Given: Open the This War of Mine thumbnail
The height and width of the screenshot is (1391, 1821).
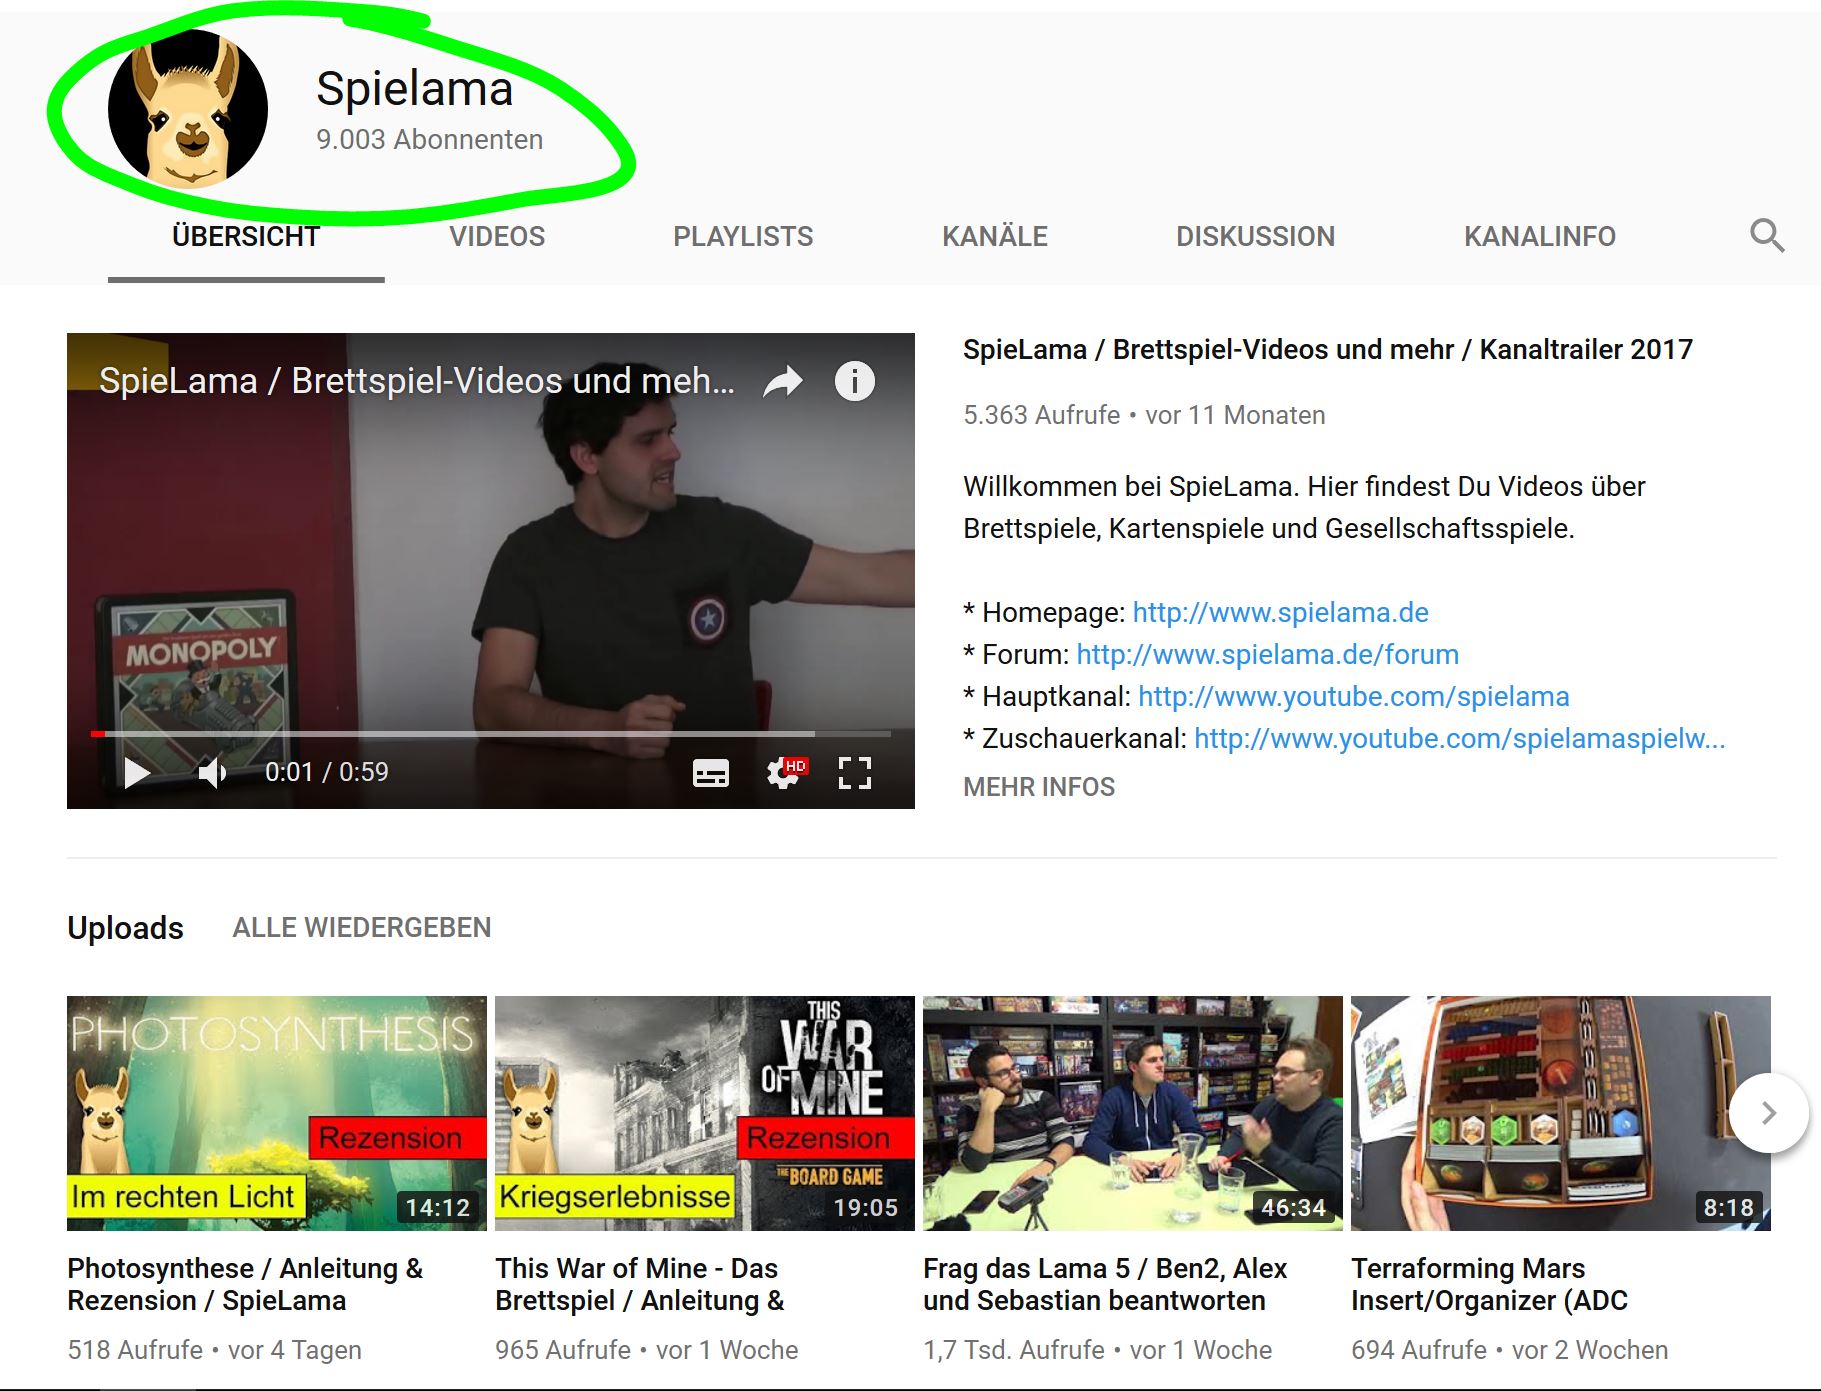Looking at the screenshot, I should point(705,1113).
